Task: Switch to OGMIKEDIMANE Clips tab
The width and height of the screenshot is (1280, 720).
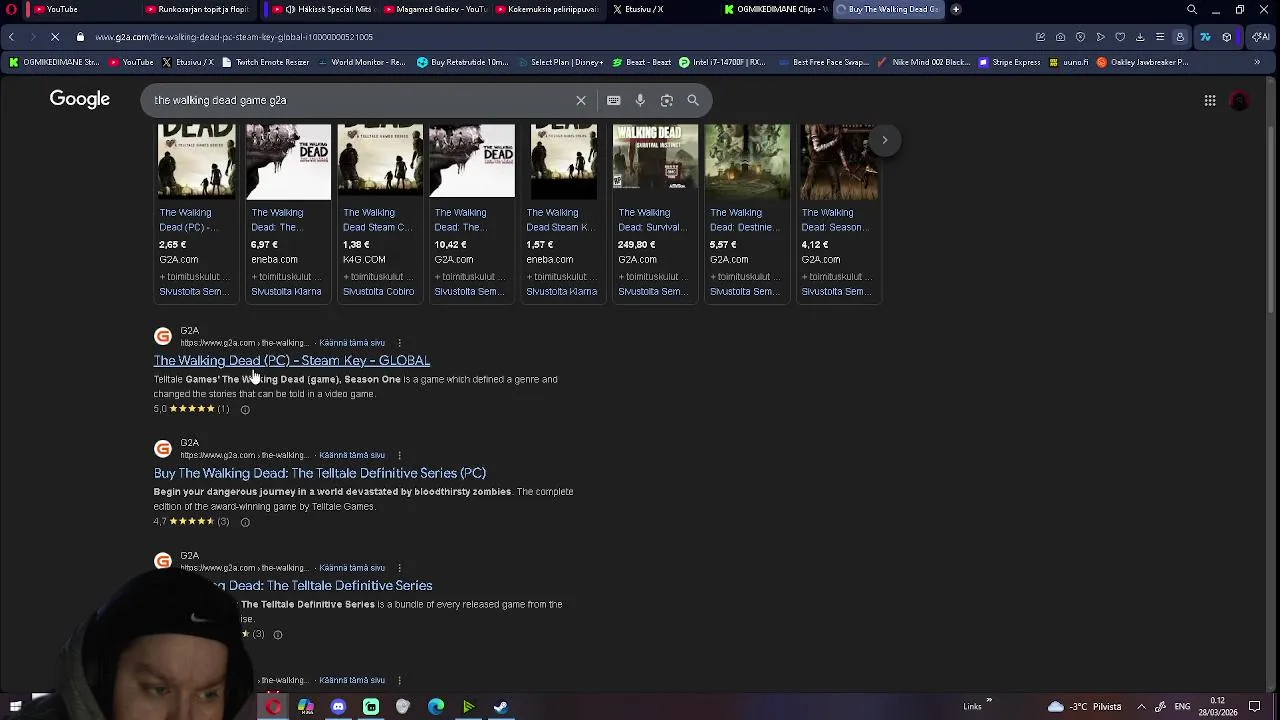Action: [776, 9]
